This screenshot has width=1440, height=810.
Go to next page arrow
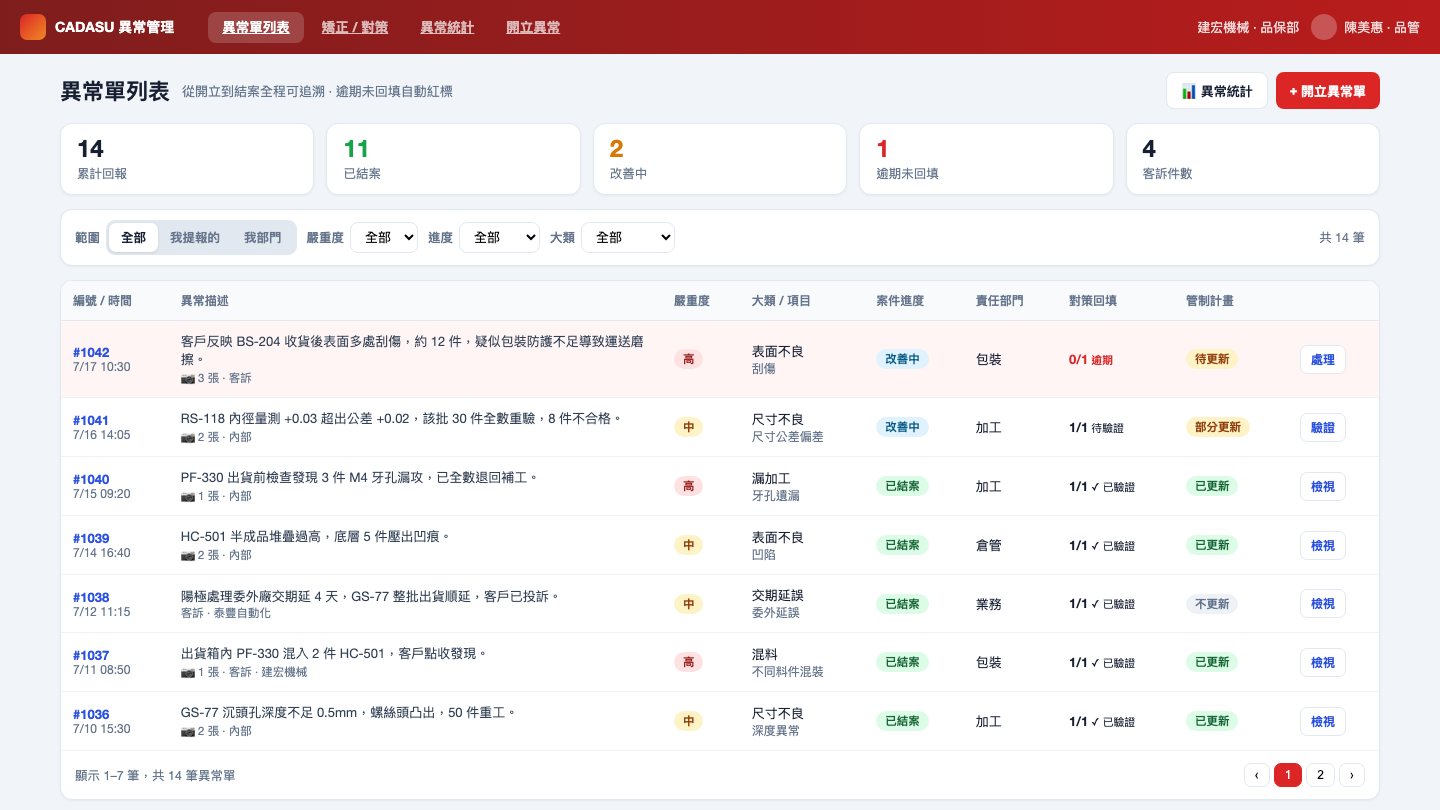click(1352, 775)
